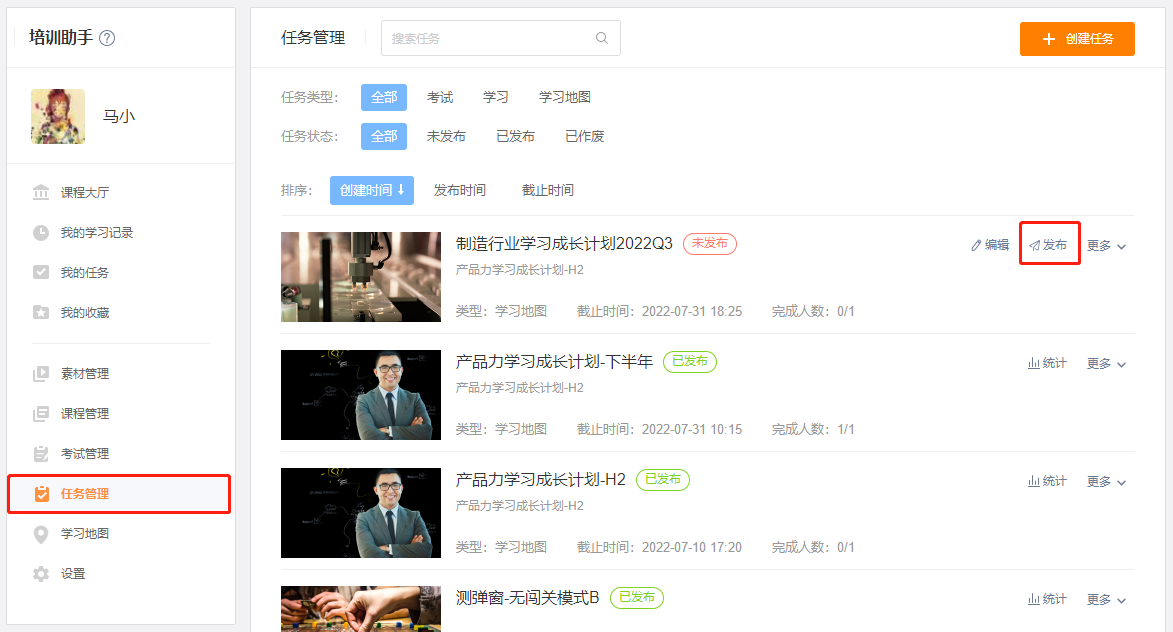The width and height of the screenshot is (1173, 632).
Task: Open task title 产品力学习成长计划-下半年
Action: [554, 362]
